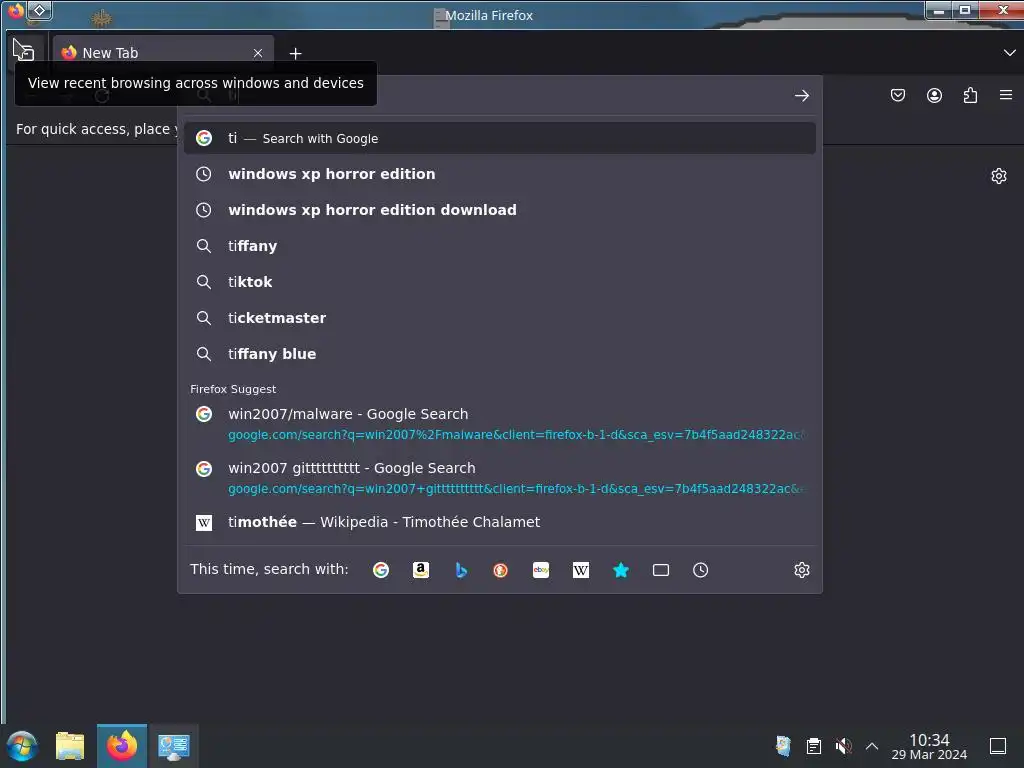This screenshot has width=1024, height=768.
Task: Search this time with Amazon icon
Action: [421, 570]
